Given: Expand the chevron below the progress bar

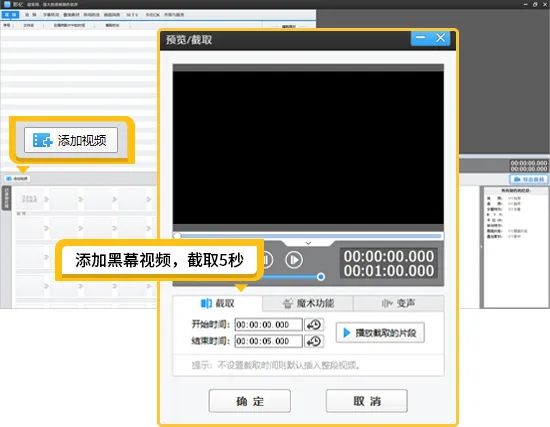Looking at the screenshot, I should (x=308, y=243).
